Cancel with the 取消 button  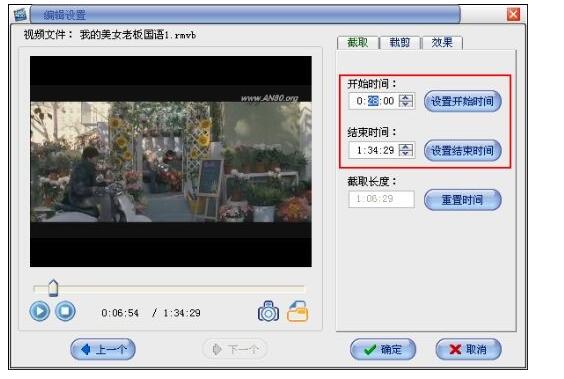coord(468,349)
